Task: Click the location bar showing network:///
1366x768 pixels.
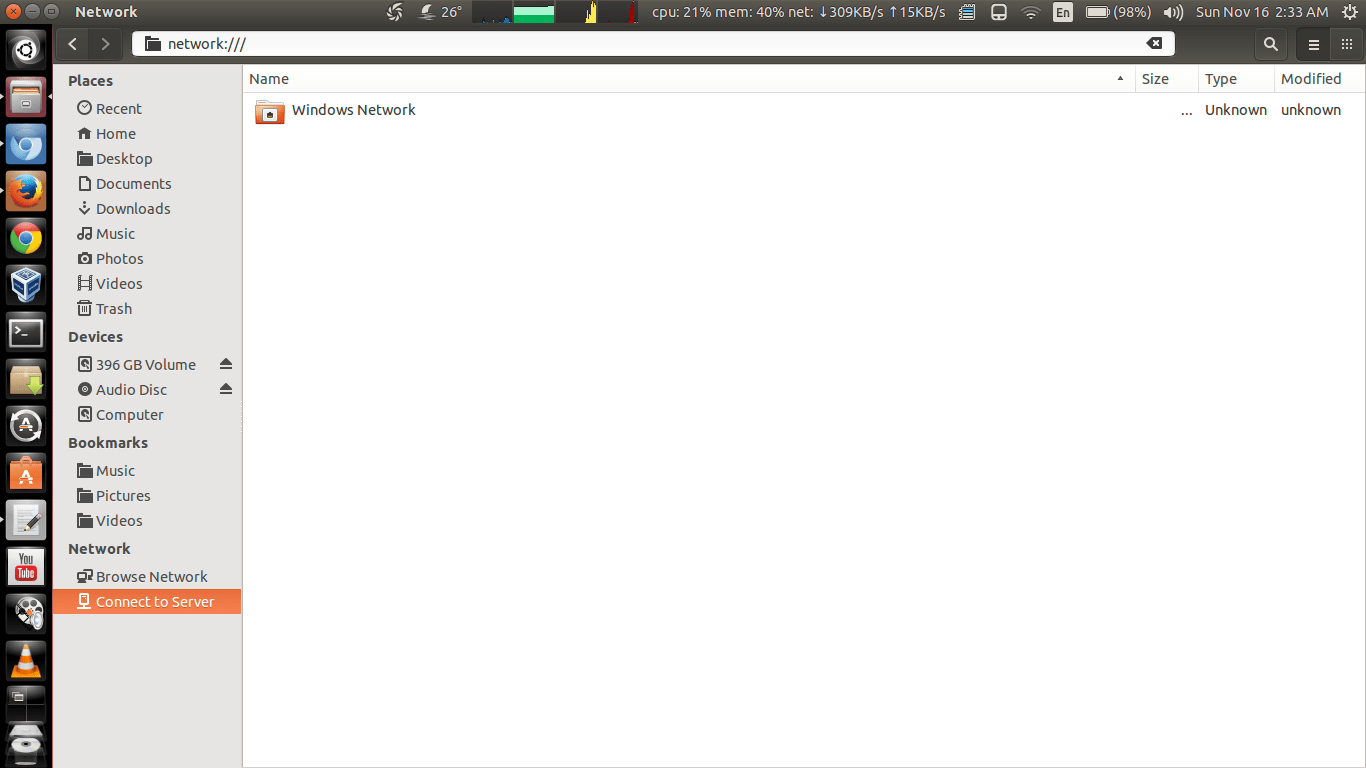Action: point(653,44)
